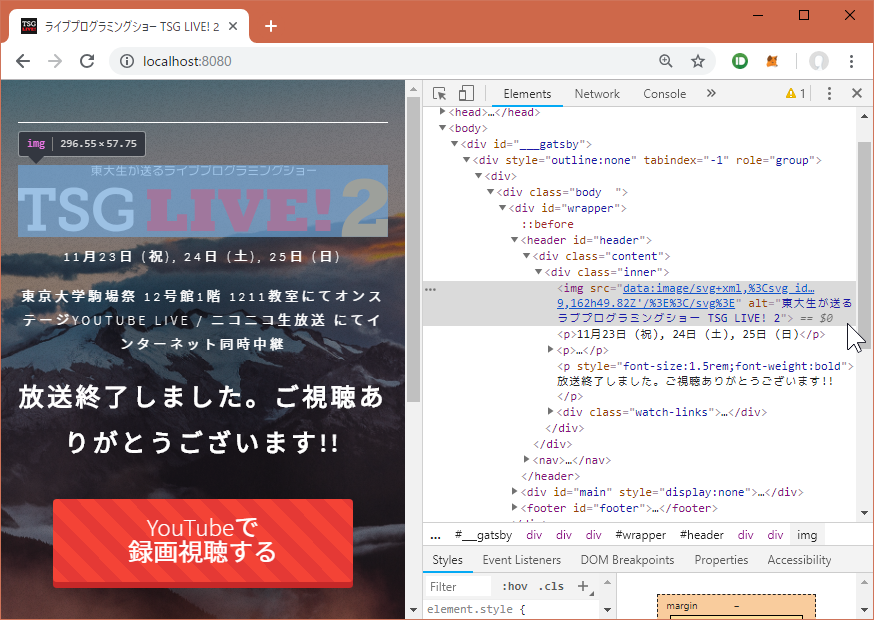
Task: Expand the watch-links div node
Action: [x=551, y=411]
